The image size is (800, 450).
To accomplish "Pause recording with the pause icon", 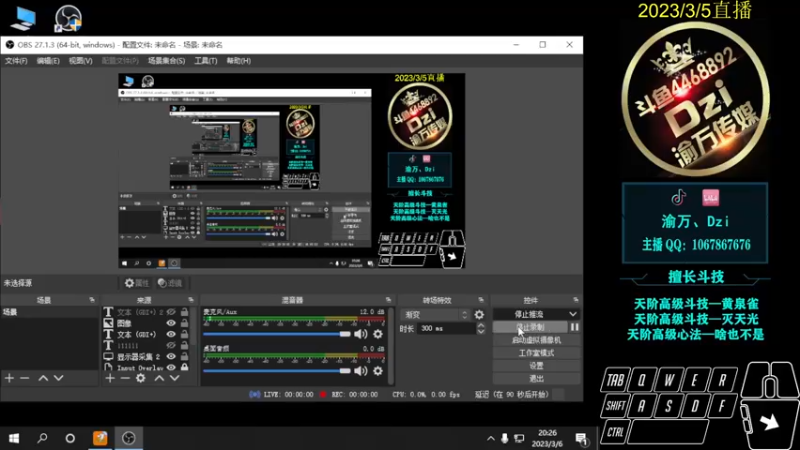I will tap(574, 327).
